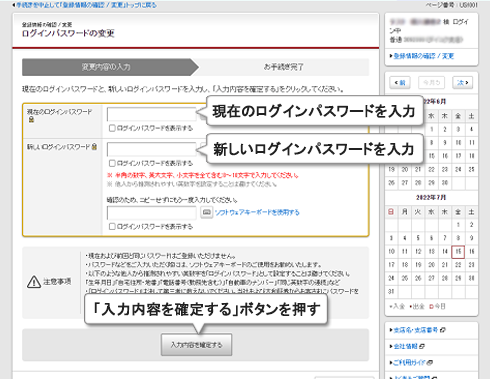
Task: Click 今日 legend entry below calendar
Action: [437, 306]
